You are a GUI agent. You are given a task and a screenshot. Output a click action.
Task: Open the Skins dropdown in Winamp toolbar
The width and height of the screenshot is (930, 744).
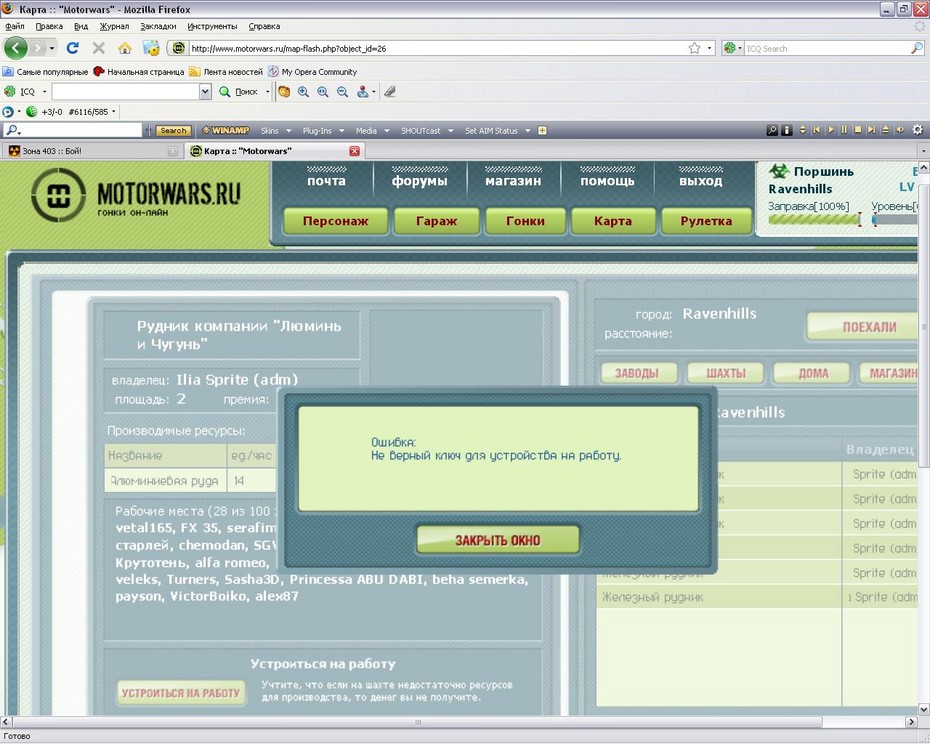pyautogui.click(x=276, y=131)
